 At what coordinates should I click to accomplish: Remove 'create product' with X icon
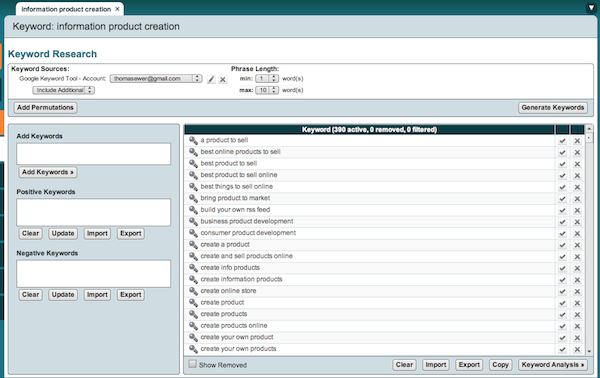pos(577,303)
